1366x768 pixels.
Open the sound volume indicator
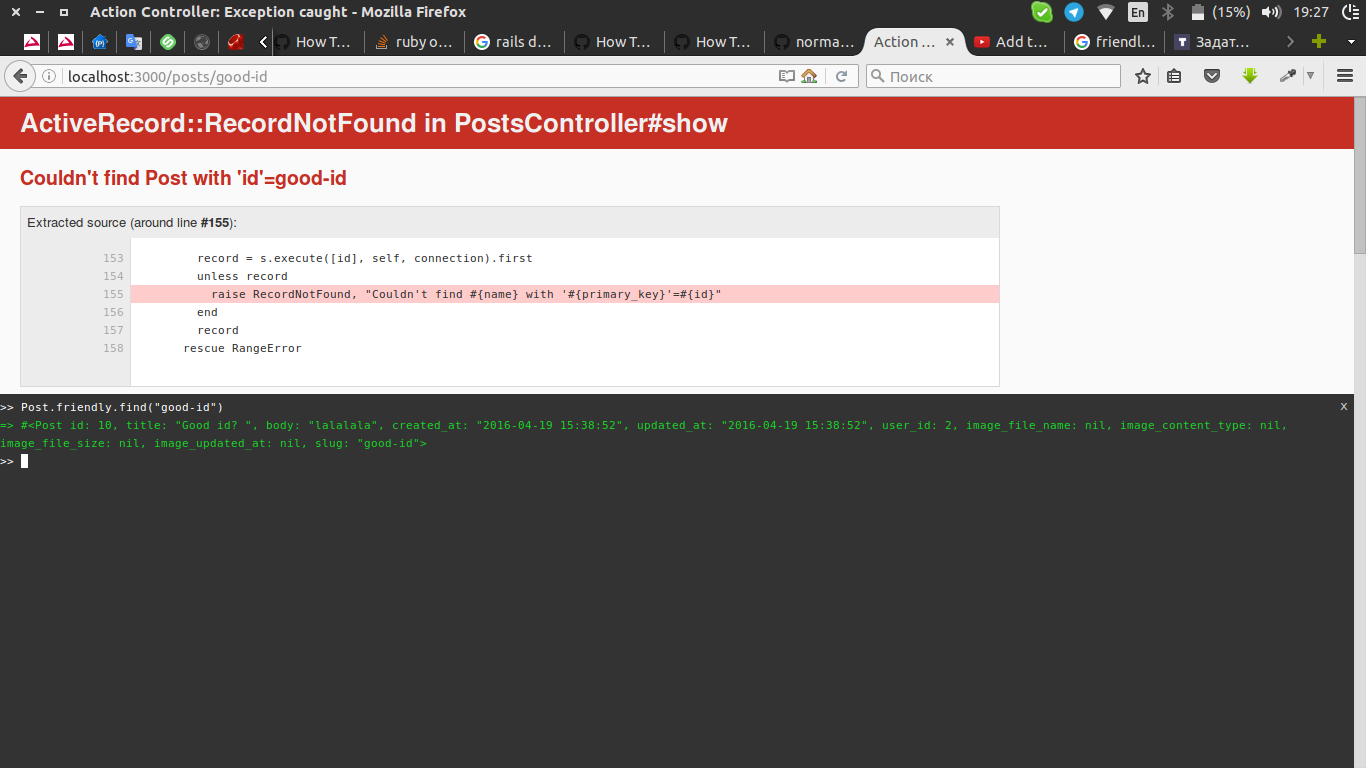[x=1272, y=12]
